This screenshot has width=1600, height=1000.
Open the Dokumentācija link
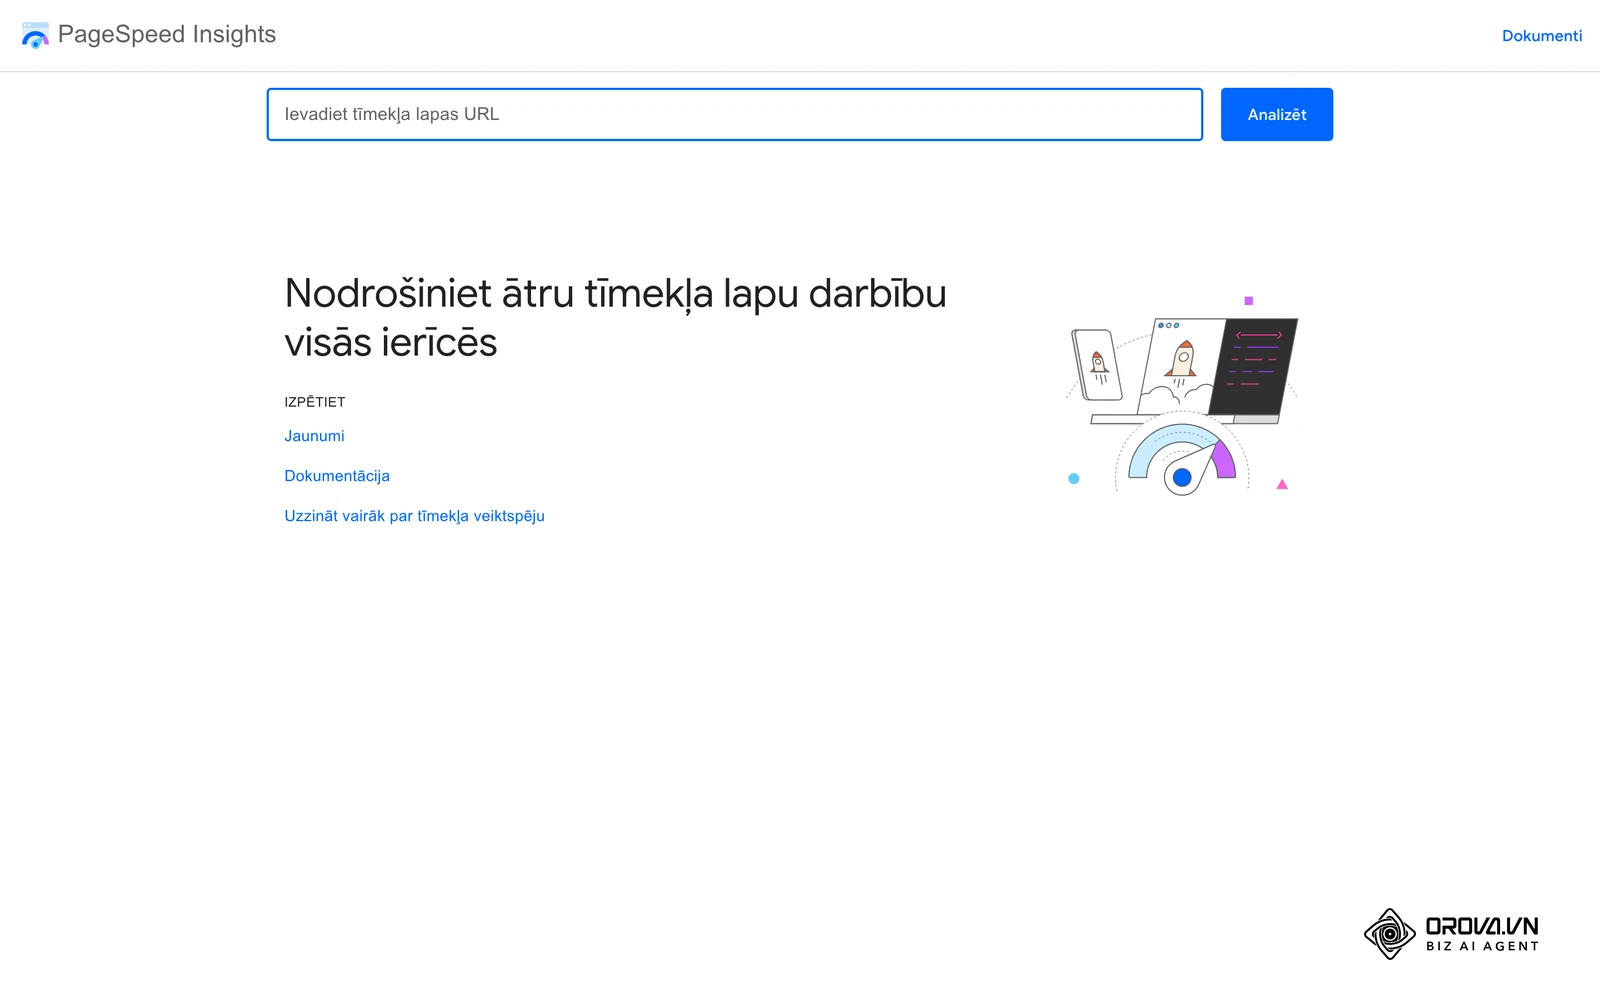337,476
